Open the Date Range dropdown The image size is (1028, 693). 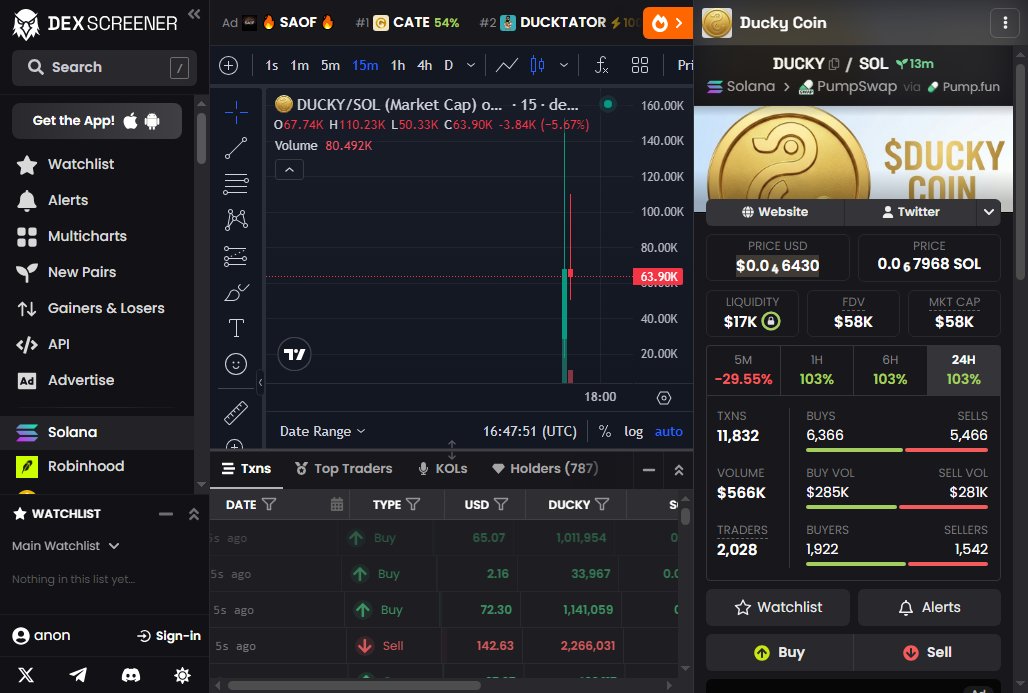pyautogui.click(x=323, y=431)
